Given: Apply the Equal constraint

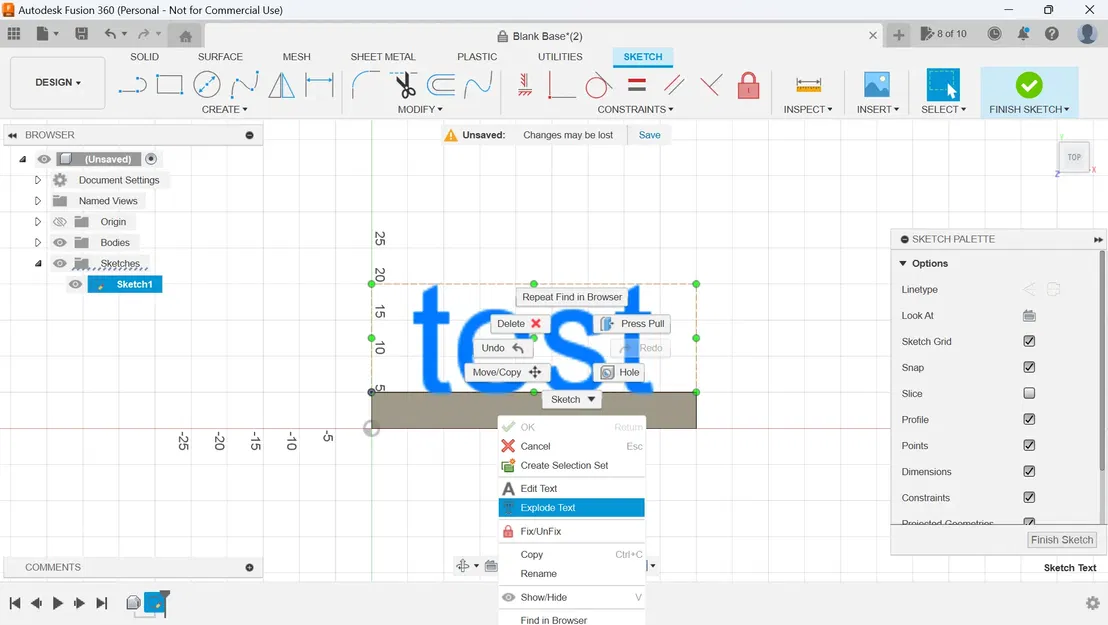Looking at the screenshot, I should pyautogui.click(x=637, y=86).
